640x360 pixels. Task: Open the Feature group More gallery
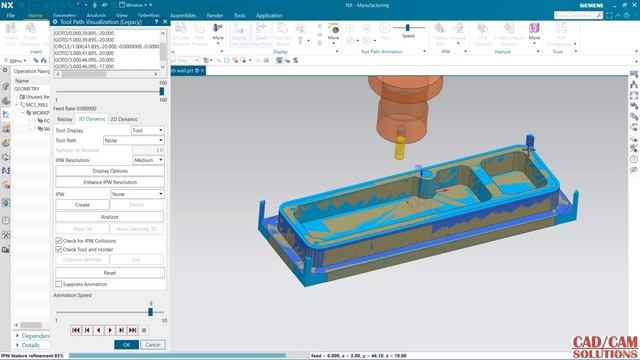pos(534,33)
